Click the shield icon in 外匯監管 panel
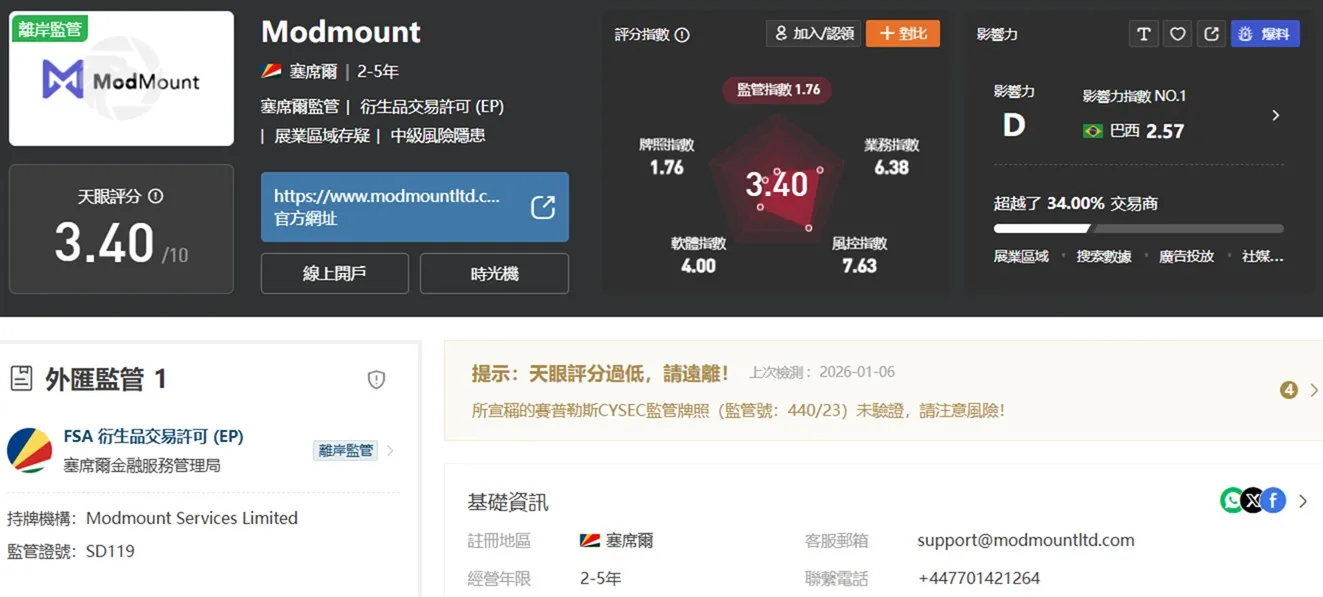 coord(376,379)
